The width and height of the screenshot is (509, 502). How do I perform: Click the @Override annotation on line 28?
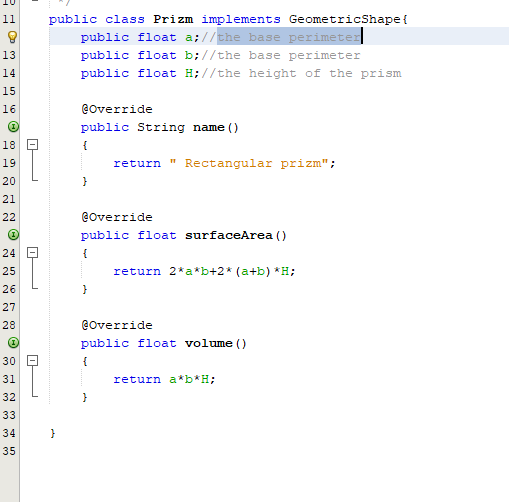(117, 325)
